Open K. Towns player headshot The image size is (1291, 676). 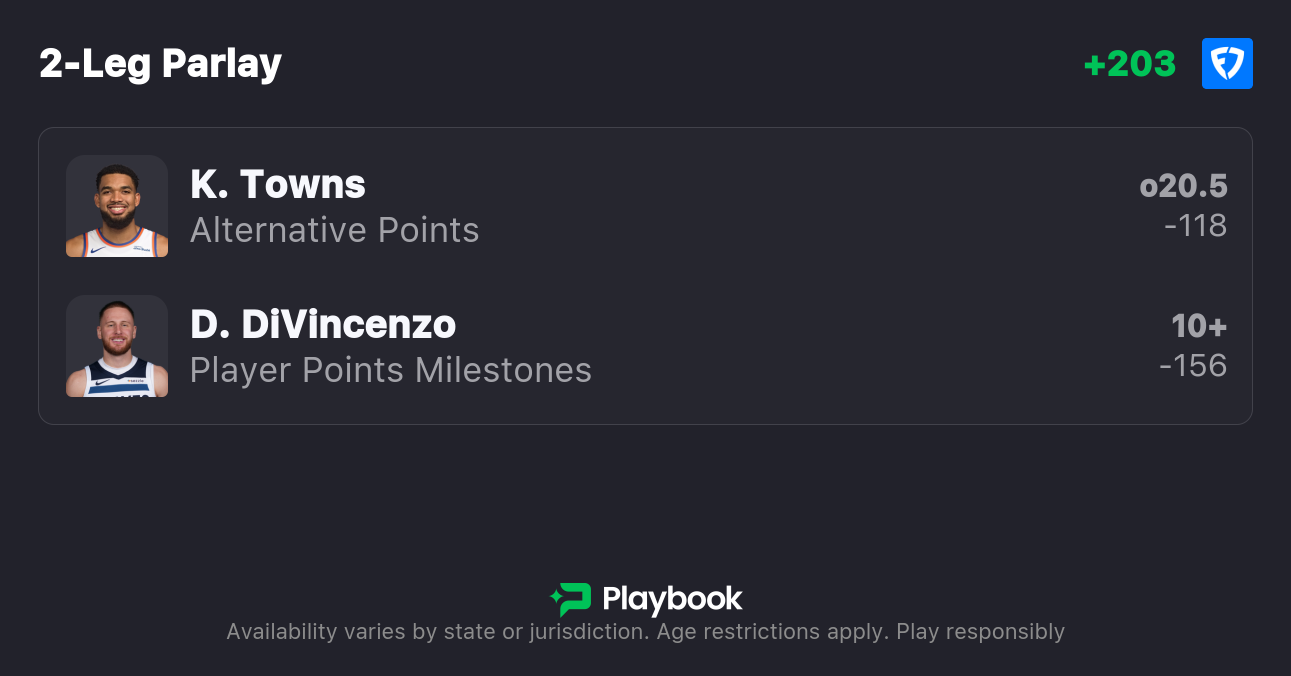coord(117,206)
